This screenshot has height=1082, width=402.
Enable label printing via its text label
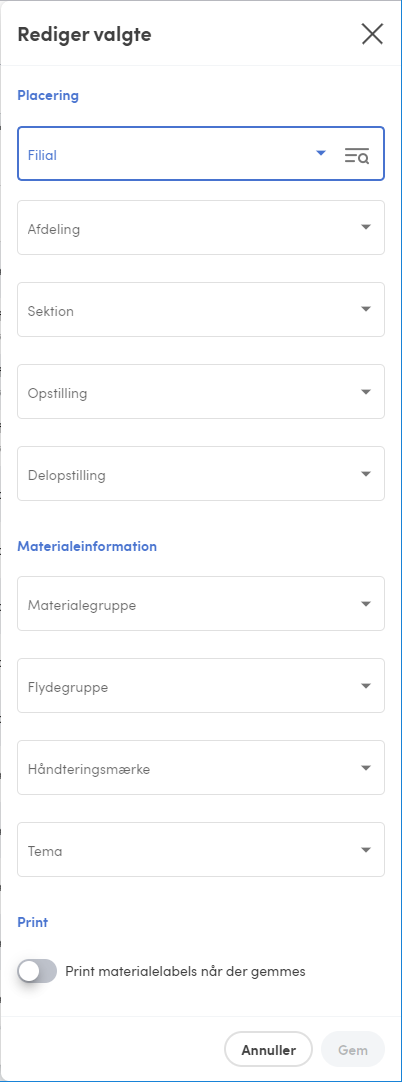point(185,972)
